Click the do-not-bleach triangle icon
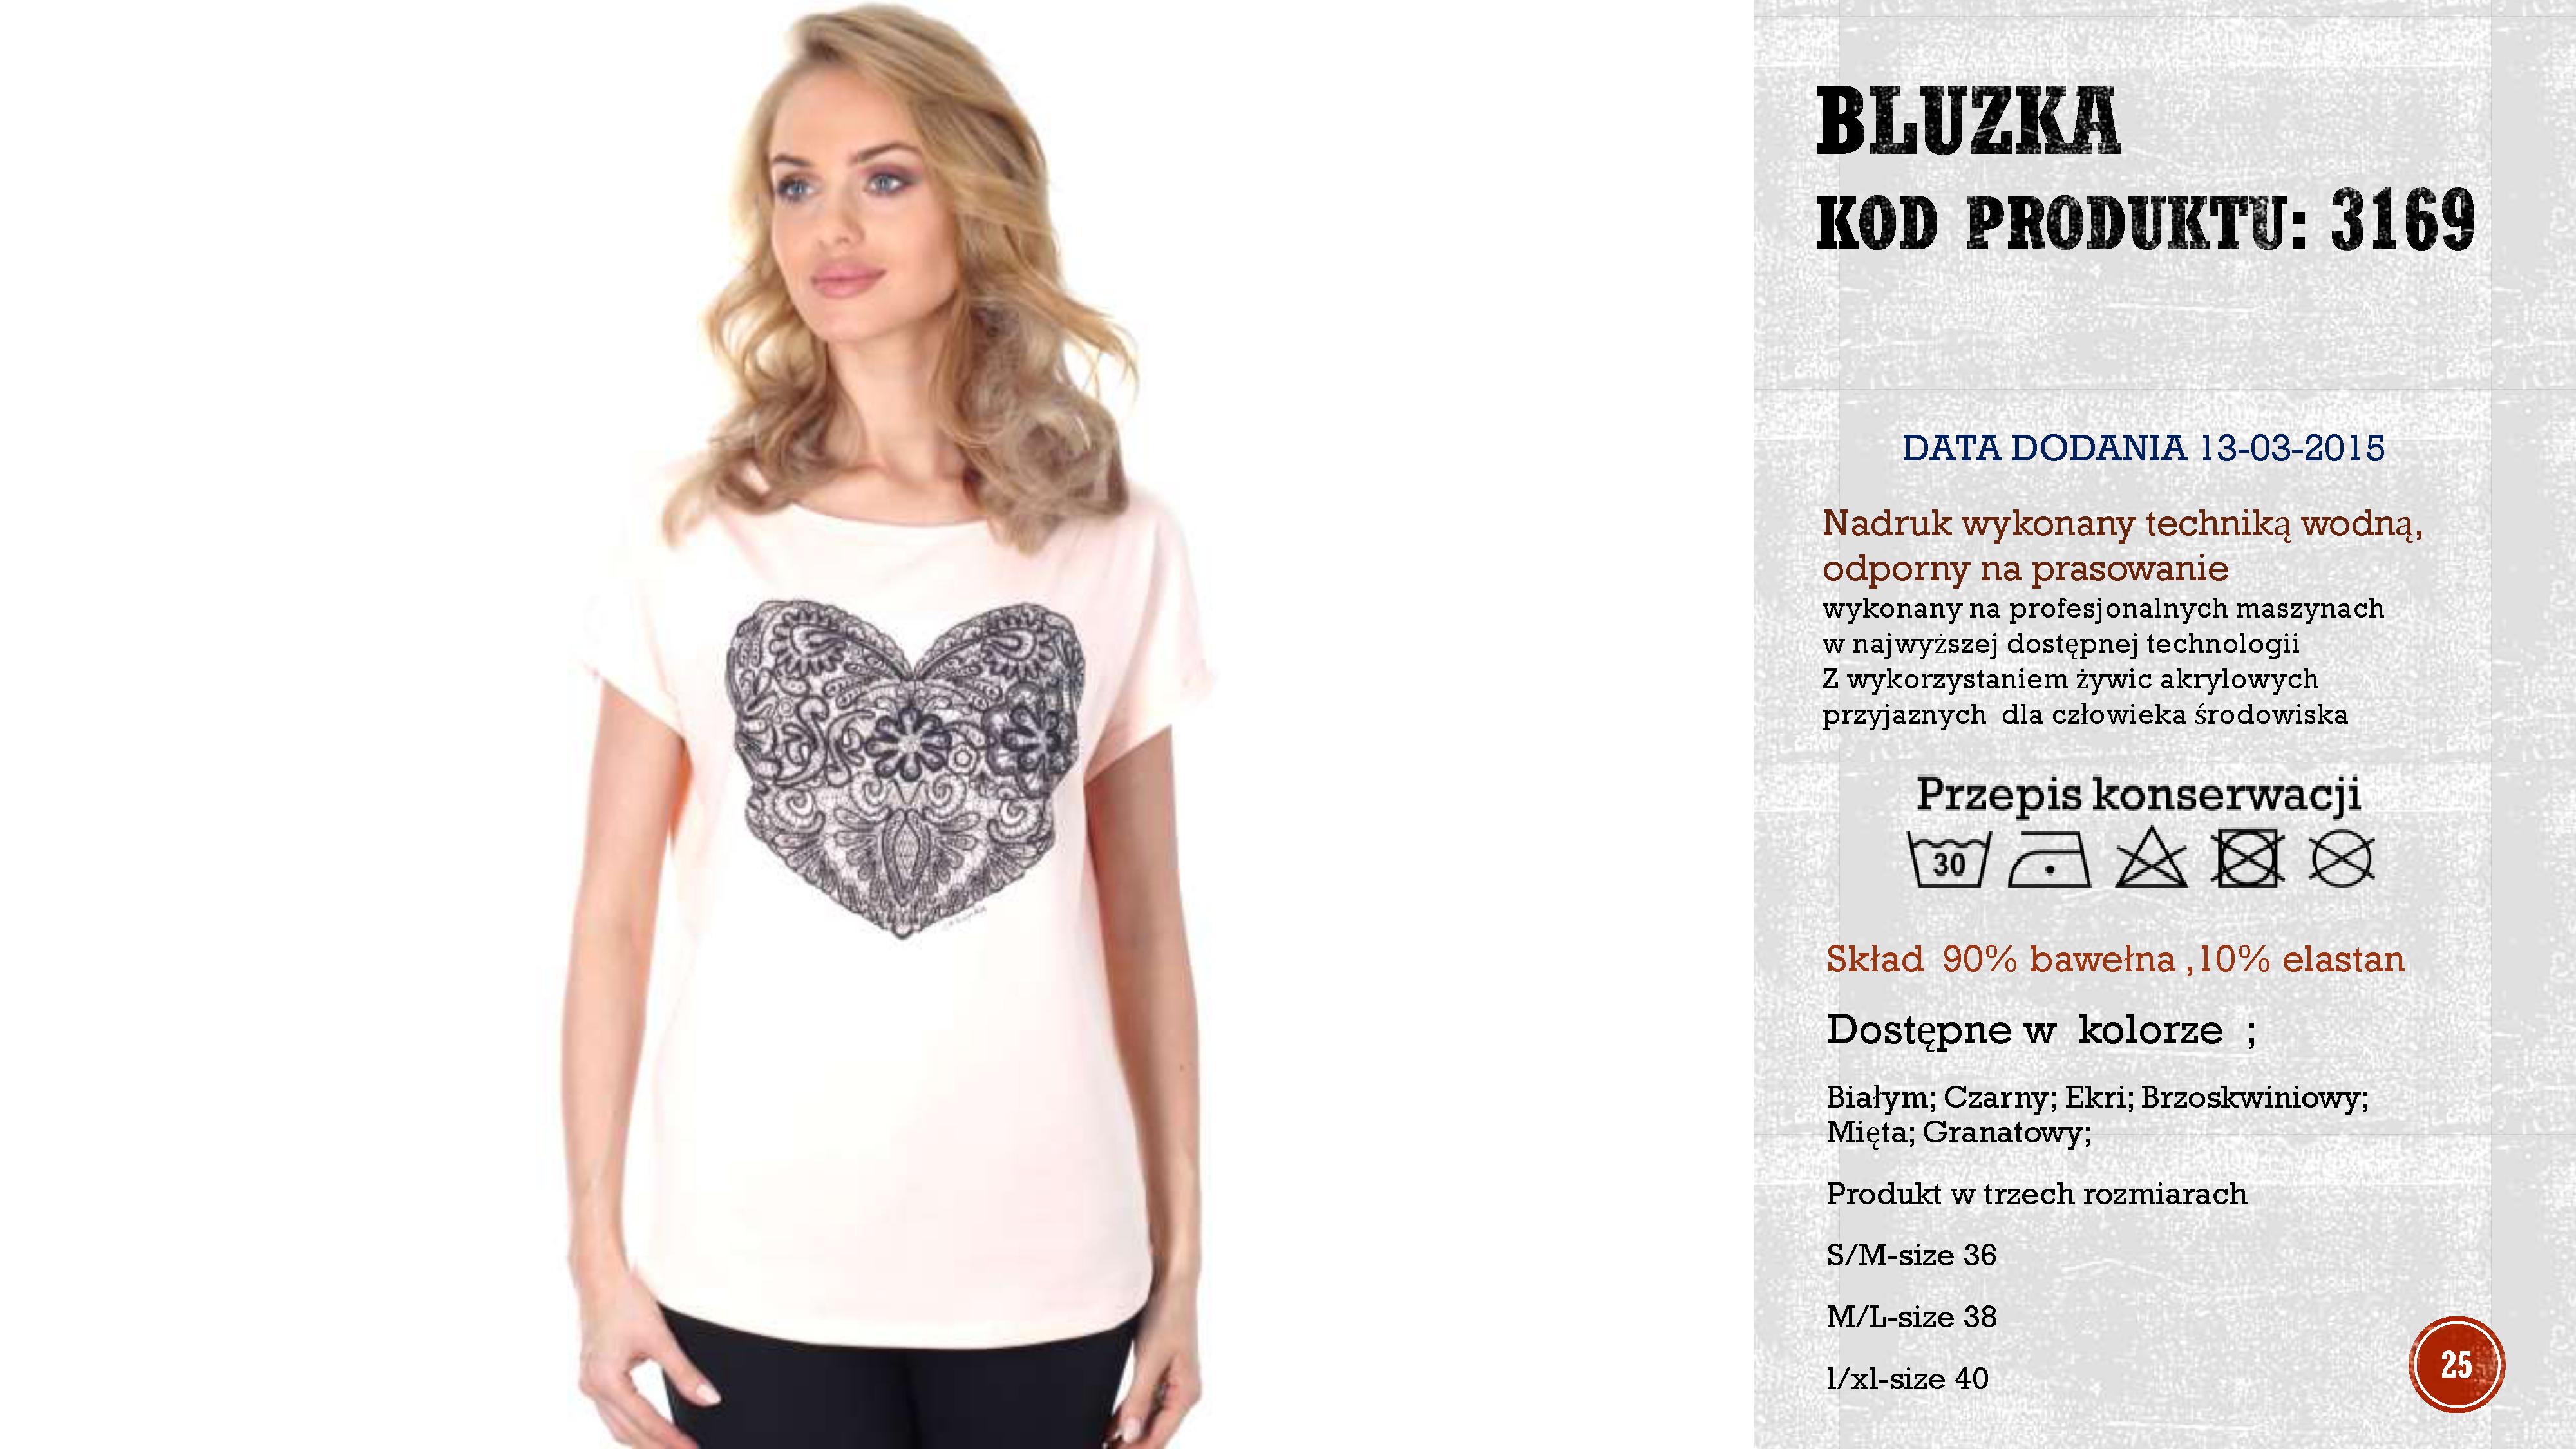The height and width of the screenshot is (1449, 2576). (2151, 859)
